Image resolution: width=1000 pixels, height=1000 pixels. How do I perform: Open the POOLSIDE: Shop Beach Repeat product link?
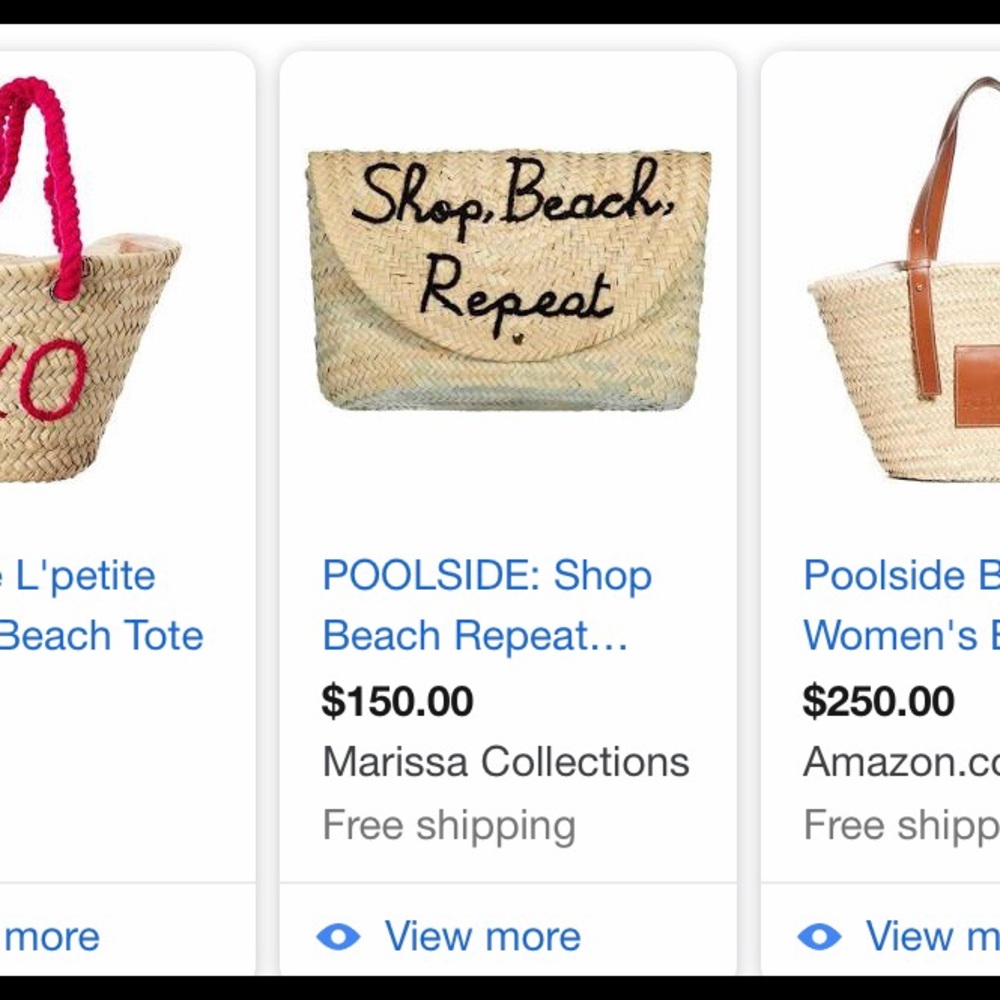point(487,605)
